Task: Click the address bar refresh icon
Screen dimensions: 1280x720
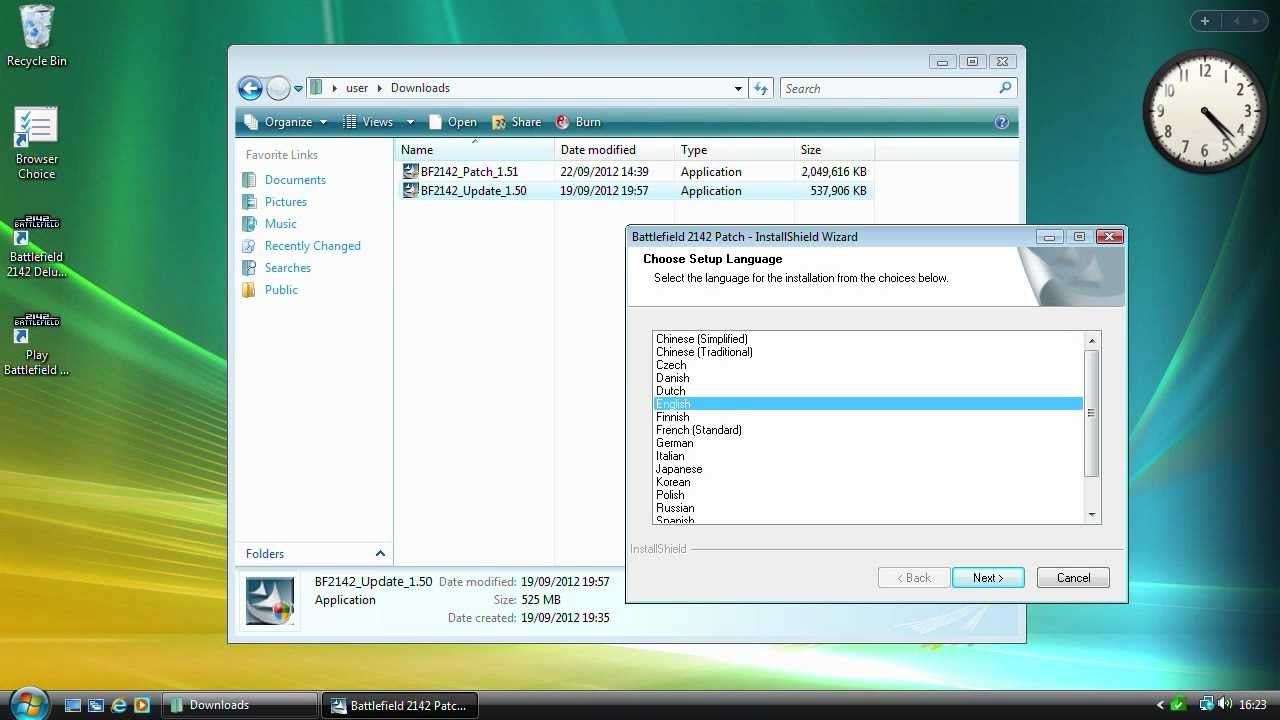Action: (761, 88)
